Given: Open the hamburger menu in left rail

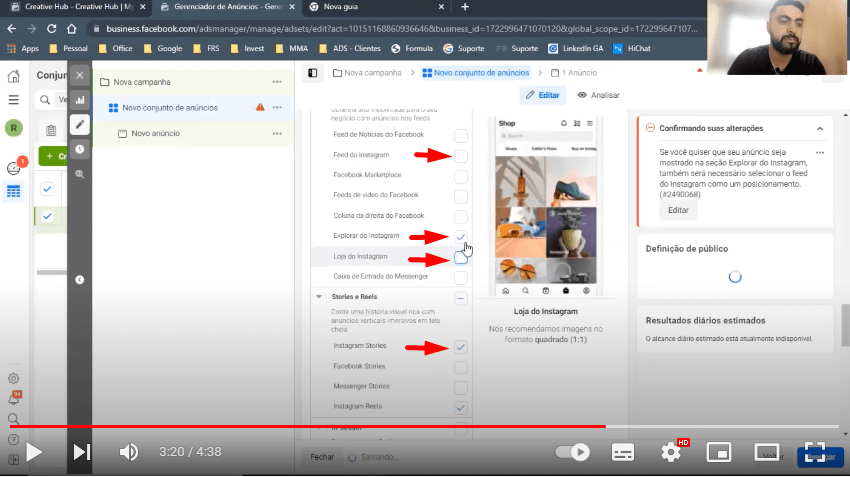Looking at the screenshot, I should (x=14, y=100).
